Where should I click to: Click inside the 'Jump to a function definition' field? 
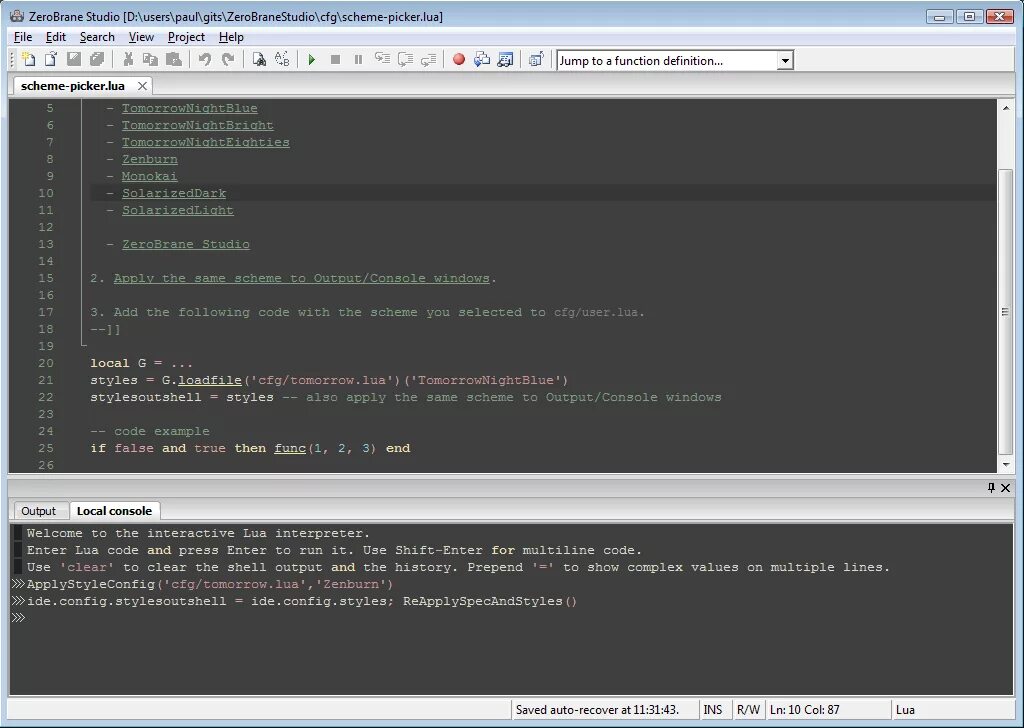tap(667, 61)
